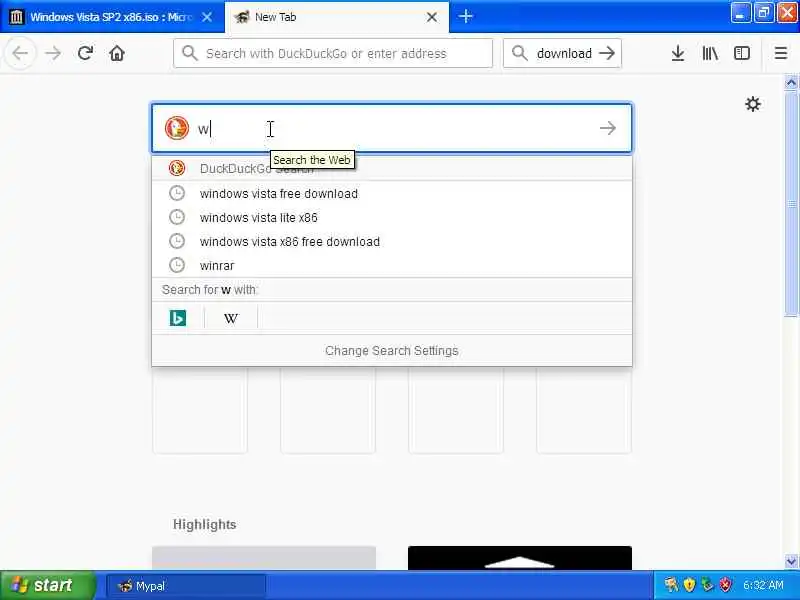This screenshot has width=800, height=600.
Task: Open a new tab with plus button
Action: coord(465,16)
